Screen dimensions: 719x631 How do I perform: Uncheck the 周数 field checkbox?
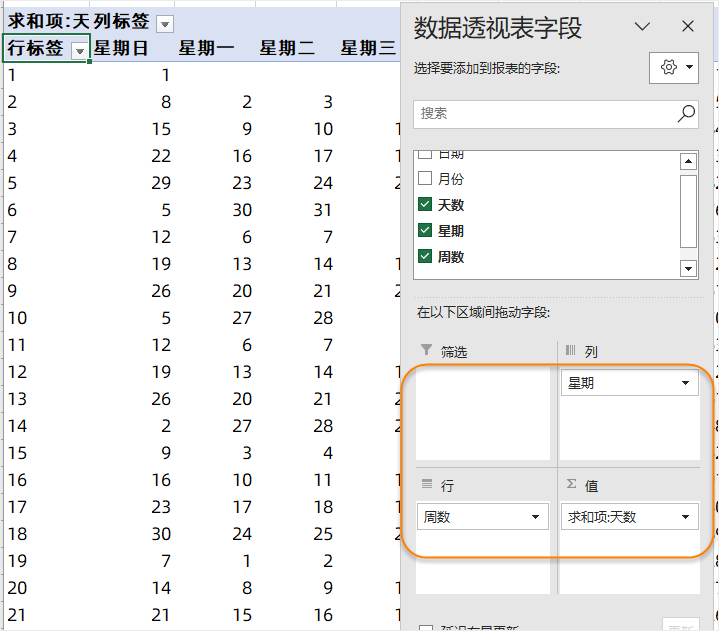tap(425, 257)
